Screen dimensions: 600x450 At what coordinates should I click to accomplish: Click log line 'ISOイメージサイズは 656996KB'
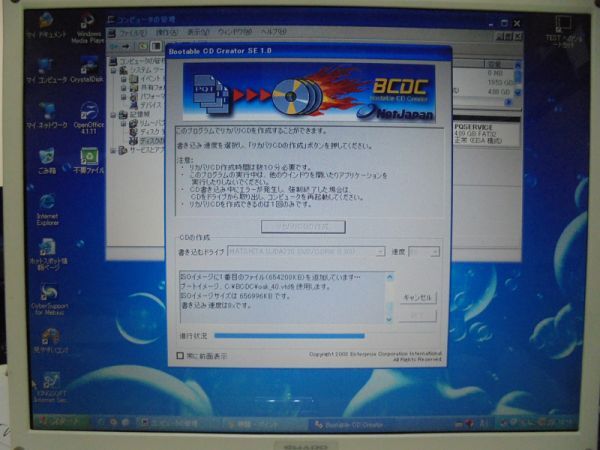pos(235,296)
